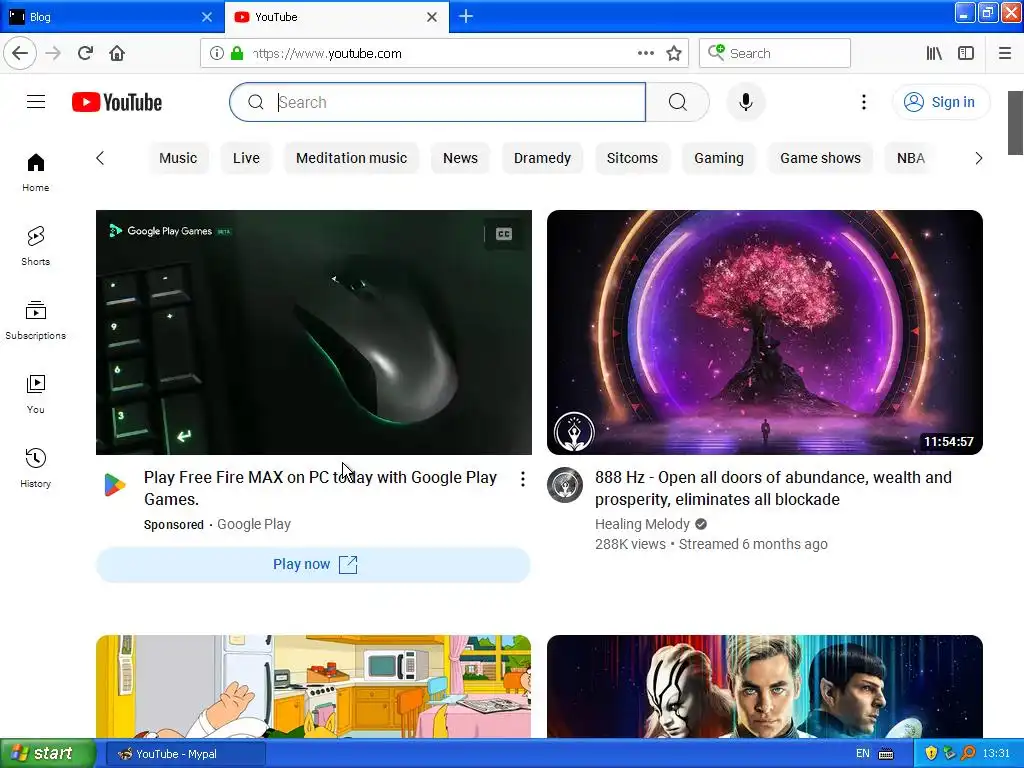Screen dimensions: 1024x768
Task: Click the Sign in button
Action: (x=941, y=102)
